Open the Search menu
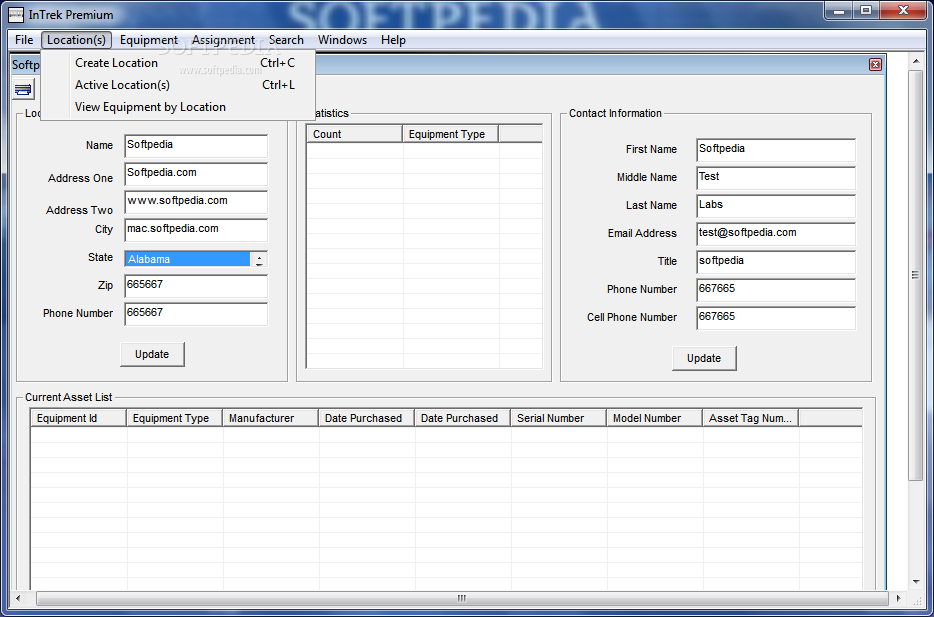 (x=286, y=40)
